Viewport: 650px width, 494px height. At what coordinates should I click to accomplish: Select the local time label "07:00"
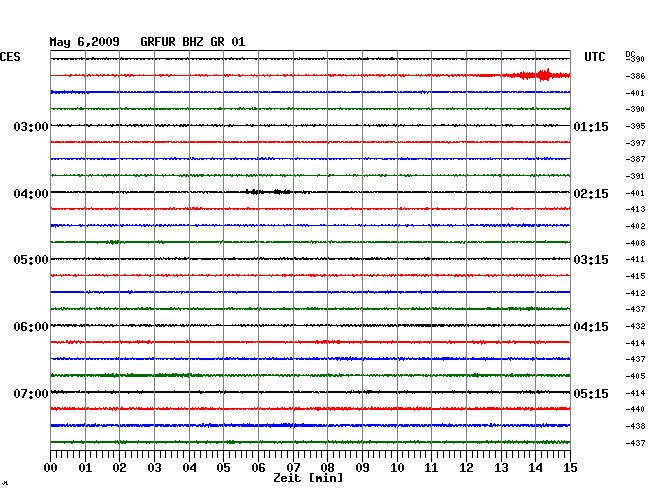click(31, 393)
